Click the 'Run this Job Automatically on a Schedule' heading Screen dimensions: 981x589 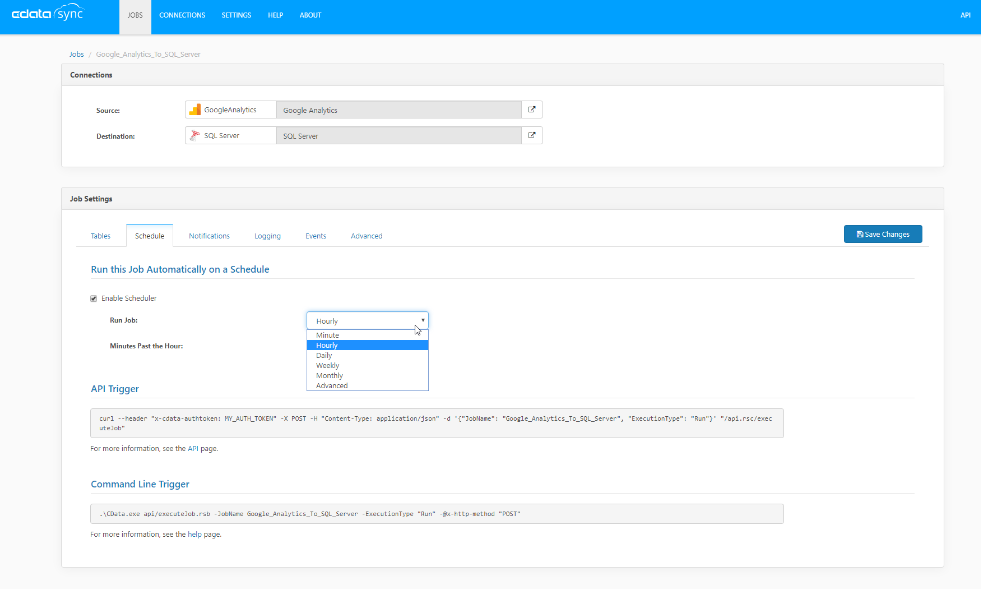click(x=180, y=269)
